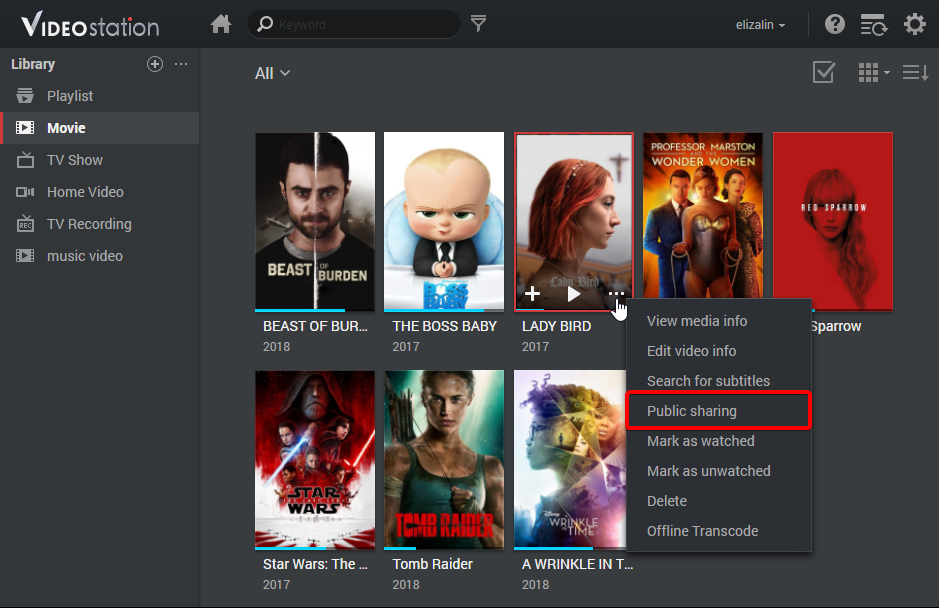Viewport: 939px width, 608px height.
Task: Open the TV Recording library
Action: pos(99,224)
